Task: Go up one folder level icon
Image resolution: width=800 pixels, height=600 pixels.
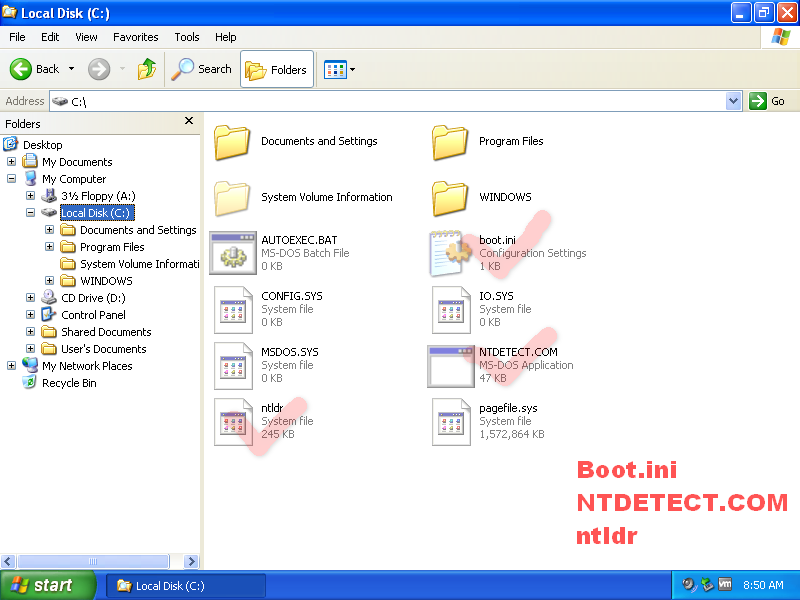Action: tap(147, 69)
